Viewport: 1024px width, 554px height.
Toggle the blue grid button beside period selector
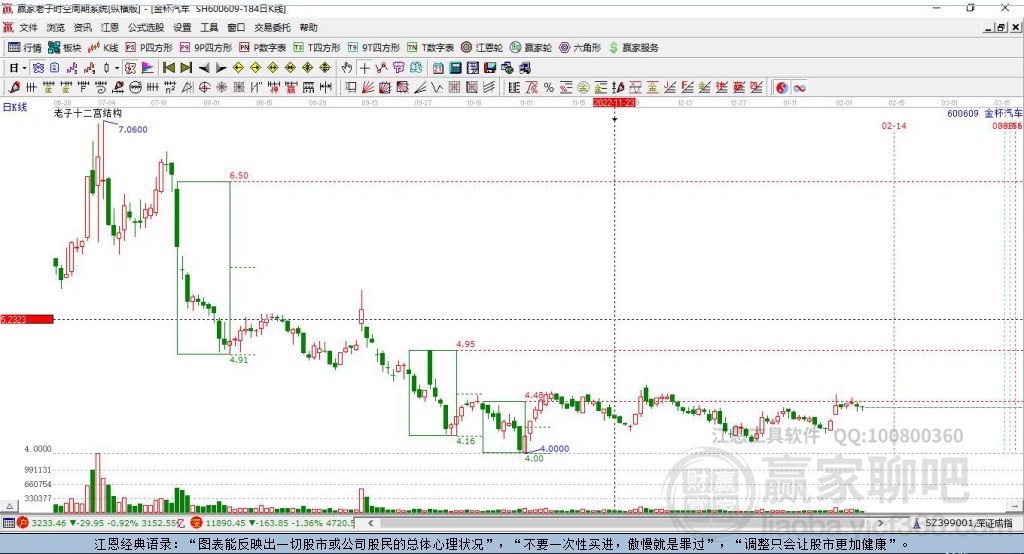pyautogui.click(x=38, y=68)
